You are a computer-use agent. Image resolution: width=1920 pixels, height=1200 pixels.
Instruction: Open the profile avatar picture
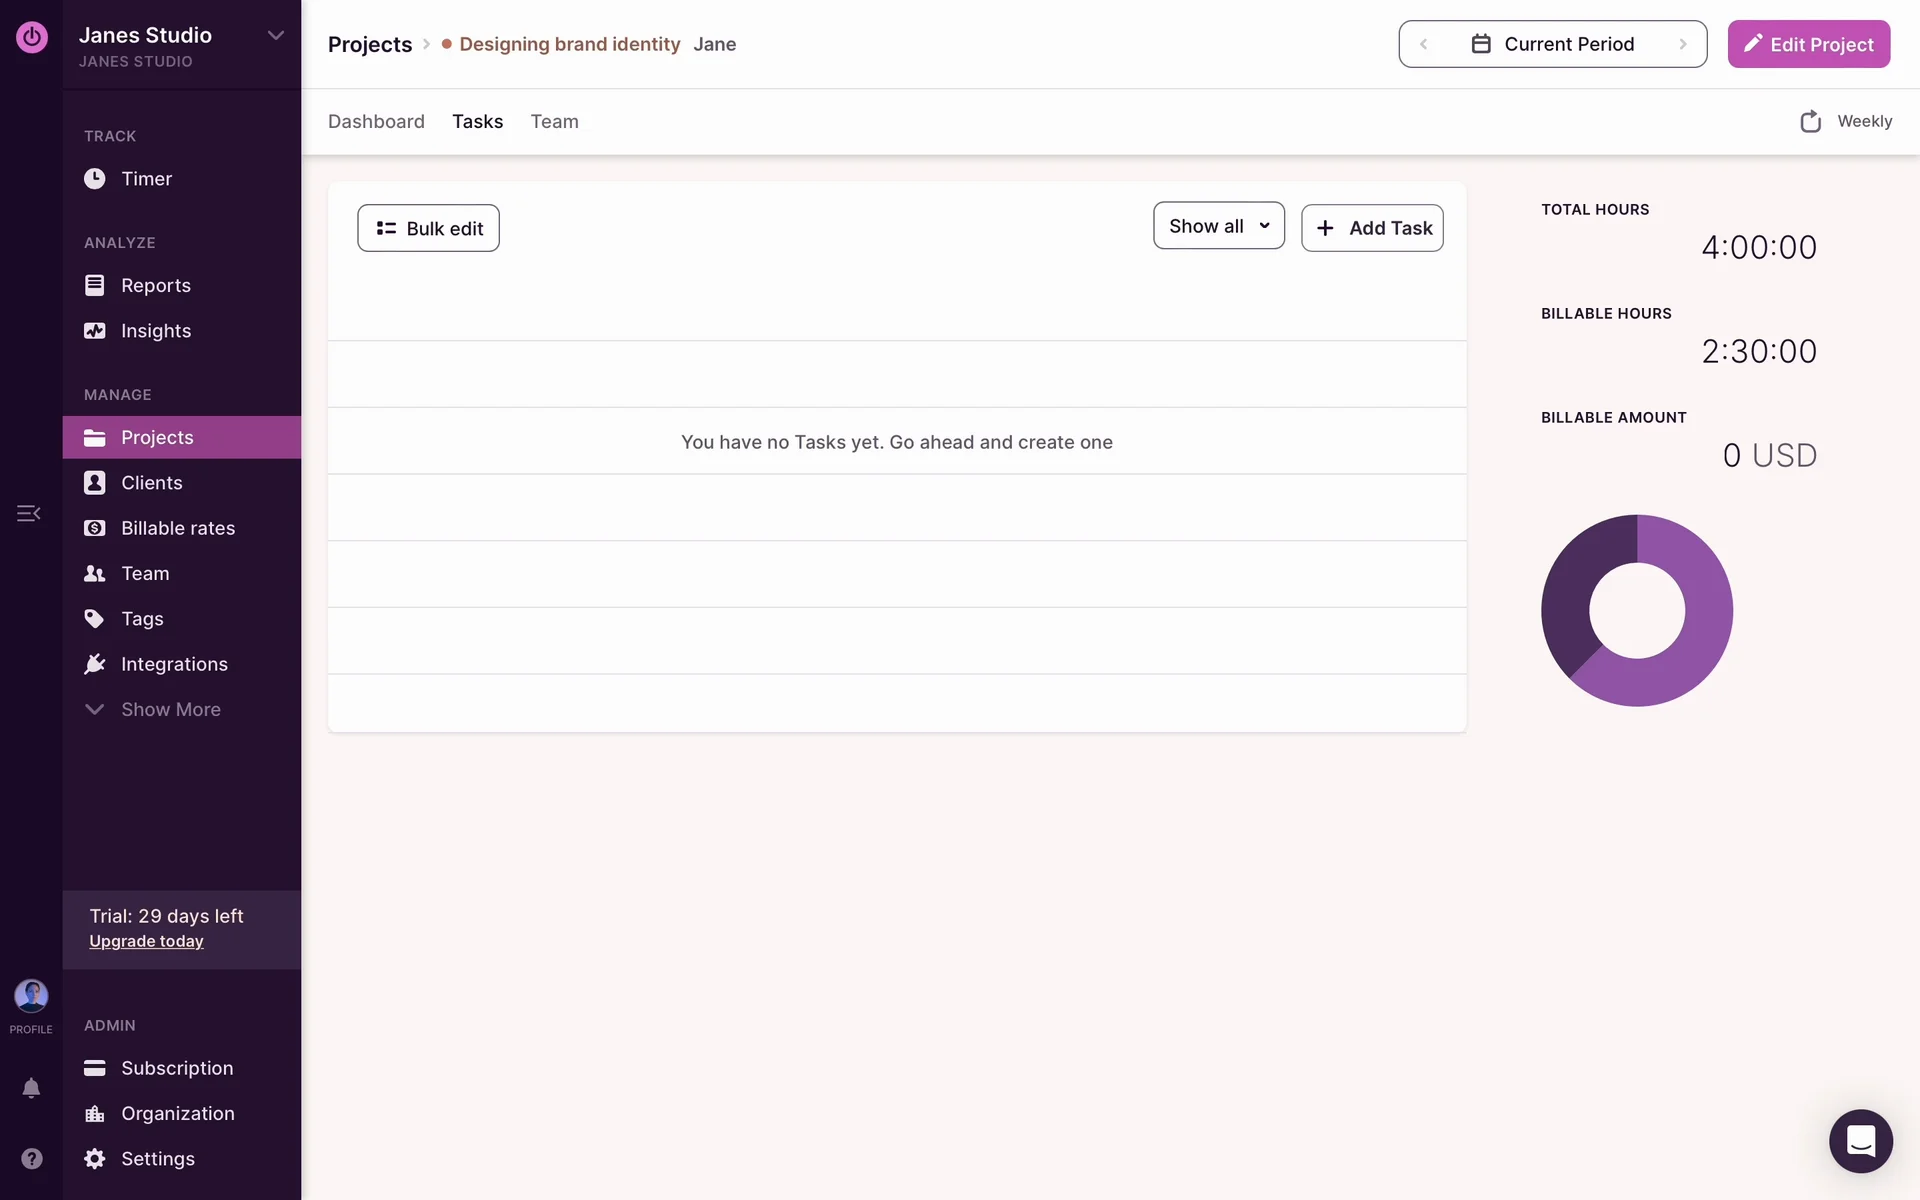(x=31, y=995)
